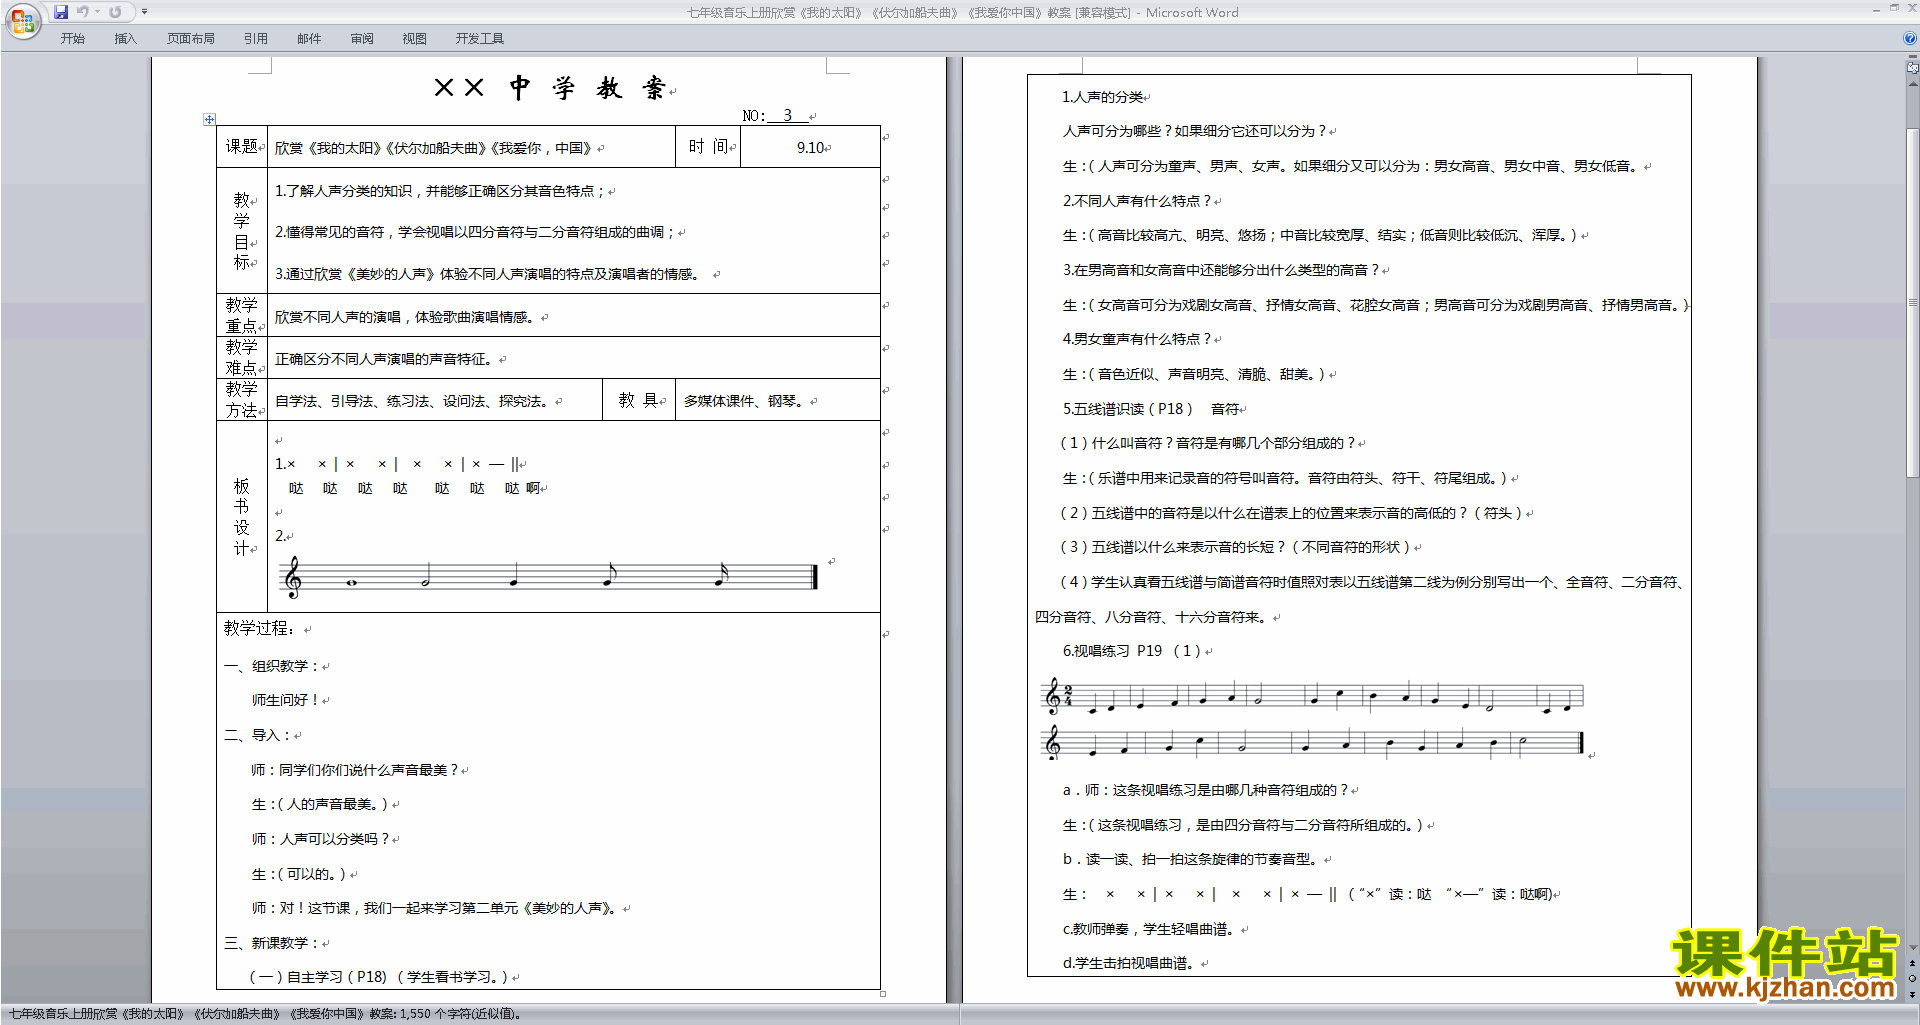Open Customize Quick Access Toolbar dropdown

144,12
